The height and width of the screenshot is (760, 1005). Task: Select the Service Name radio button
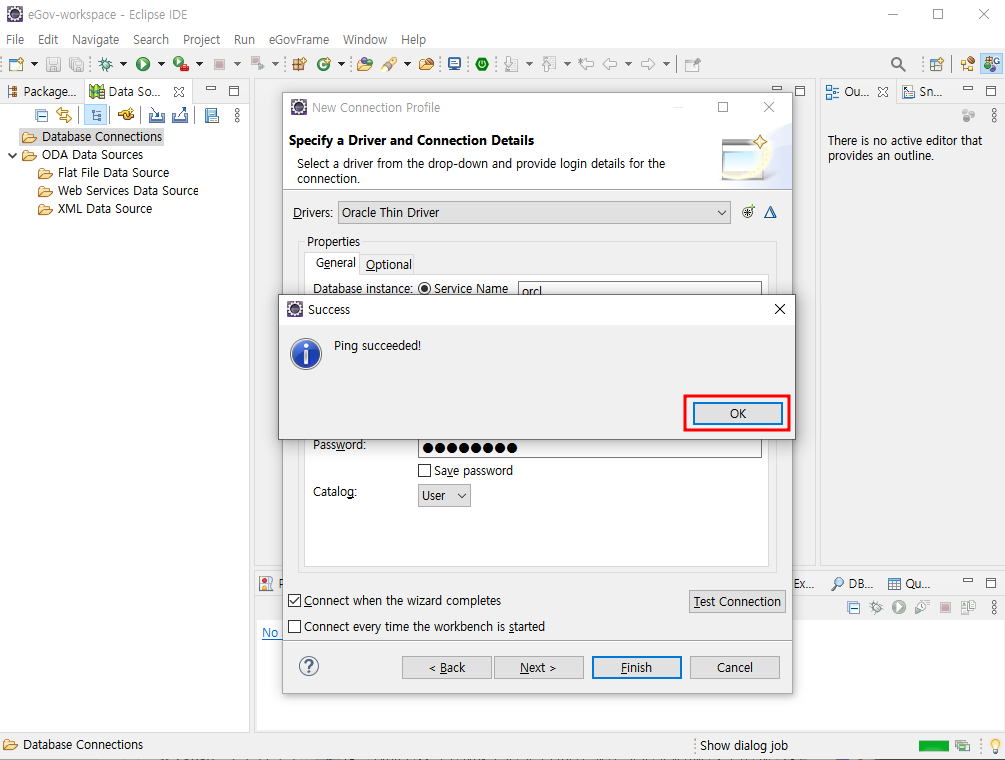point(424,288)
